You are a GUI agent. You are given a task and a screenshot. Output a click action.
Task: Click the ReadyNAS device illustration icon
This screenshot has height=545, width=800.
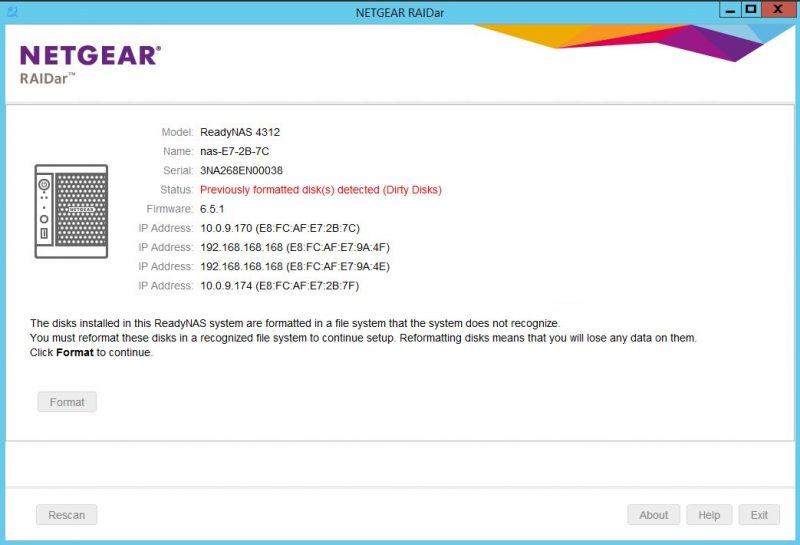pos(71,211)
